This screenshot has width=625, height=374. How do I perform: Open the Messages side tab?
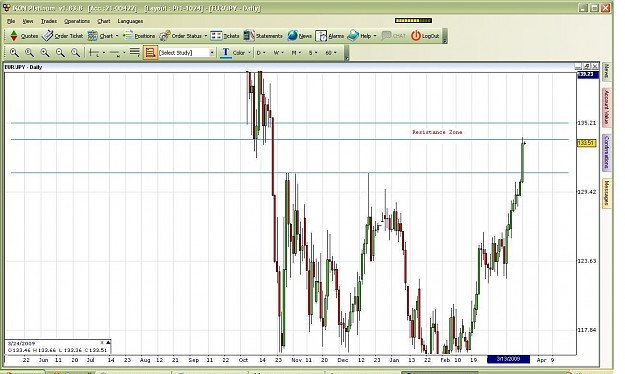coord(606,193)
